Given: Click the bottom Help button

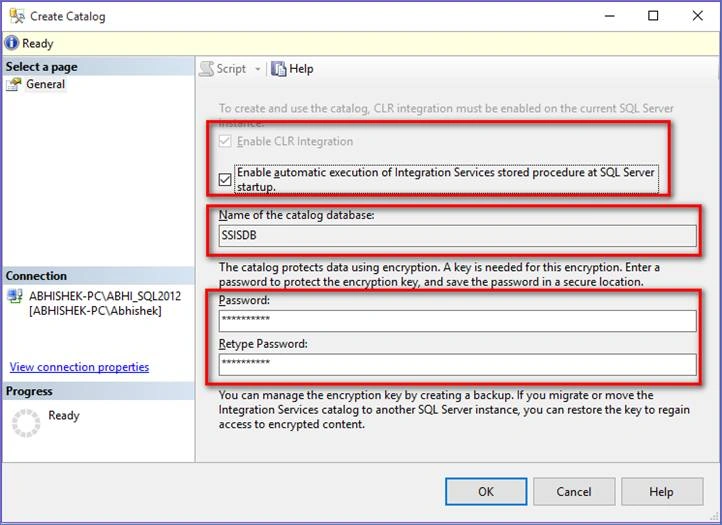Looking at the screenshot, I should pyautogui.click(x=662, y=491).
